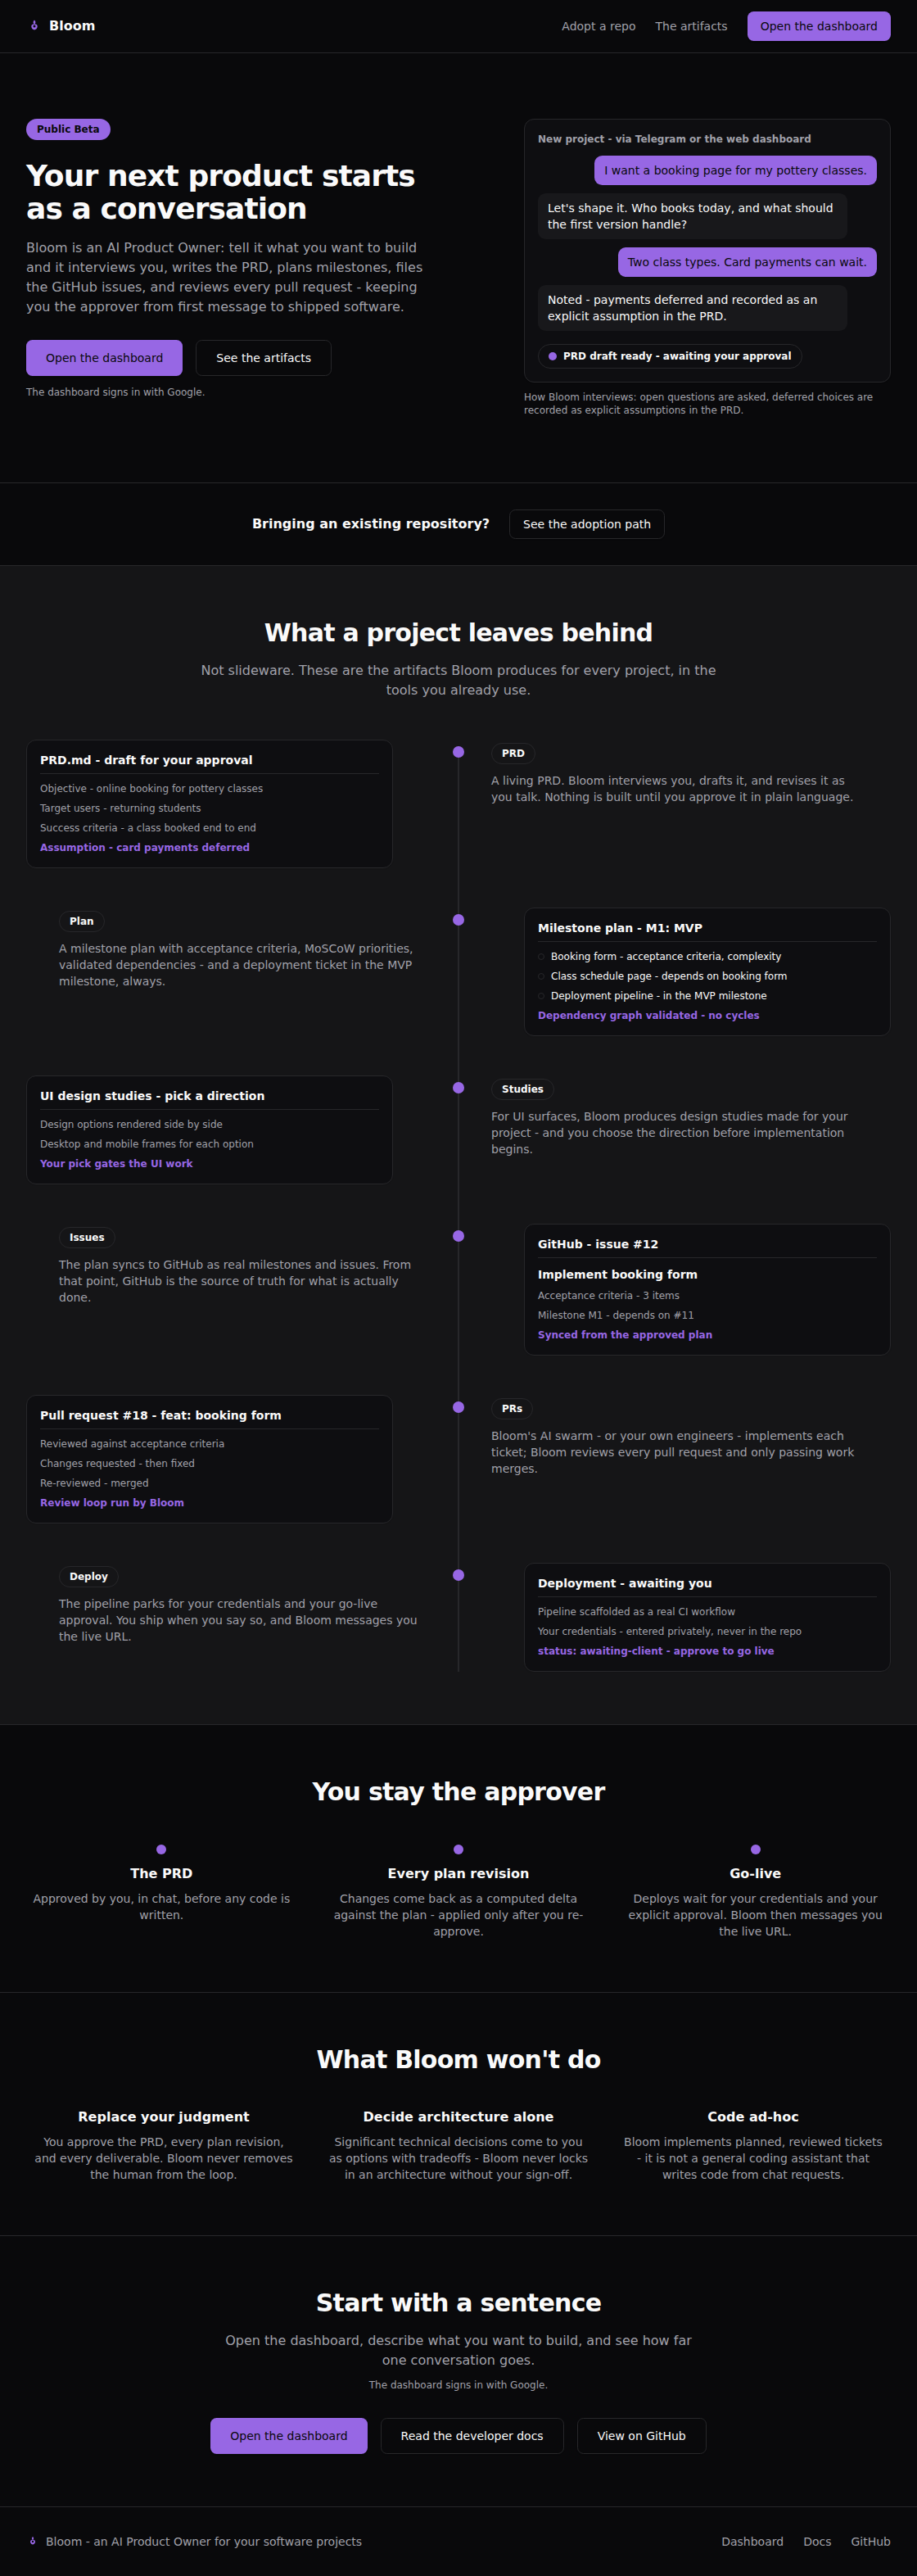The height and width of the screenshot is (2576, 917).
Task: Click the purple dot above Go-live
Action: click(755, 1849)
